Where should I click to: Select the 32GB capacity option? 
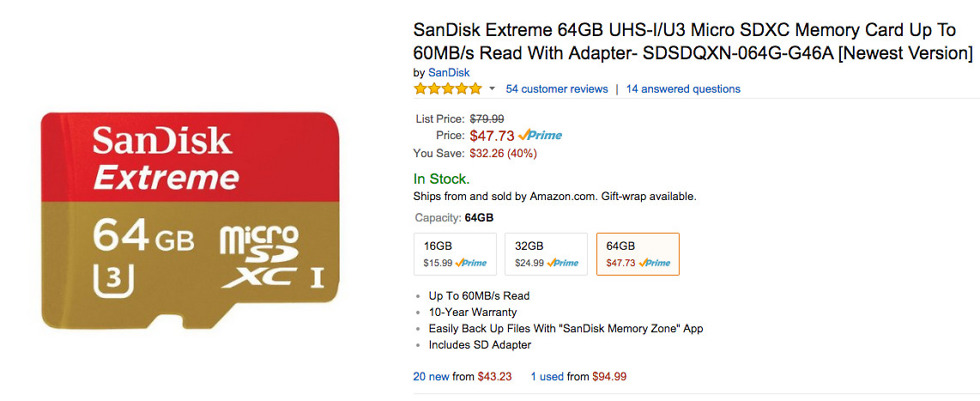tap(547, 254)
